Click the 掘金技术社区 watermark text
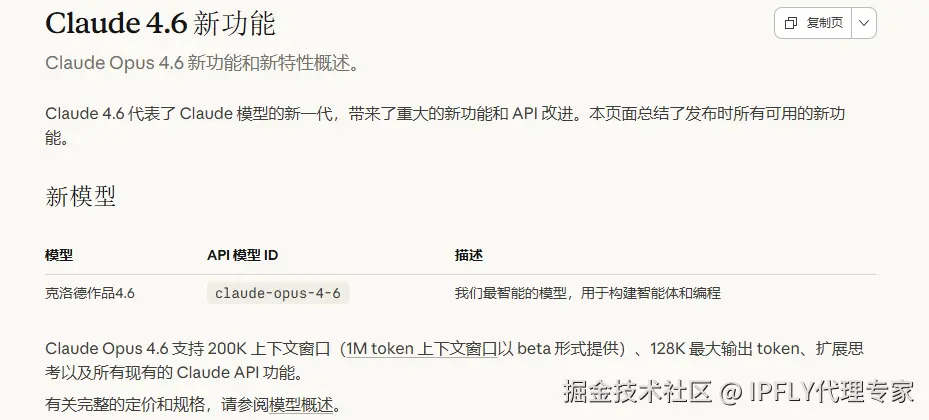Viewport: 929px width, 420px height. click(x=636, y=391)
